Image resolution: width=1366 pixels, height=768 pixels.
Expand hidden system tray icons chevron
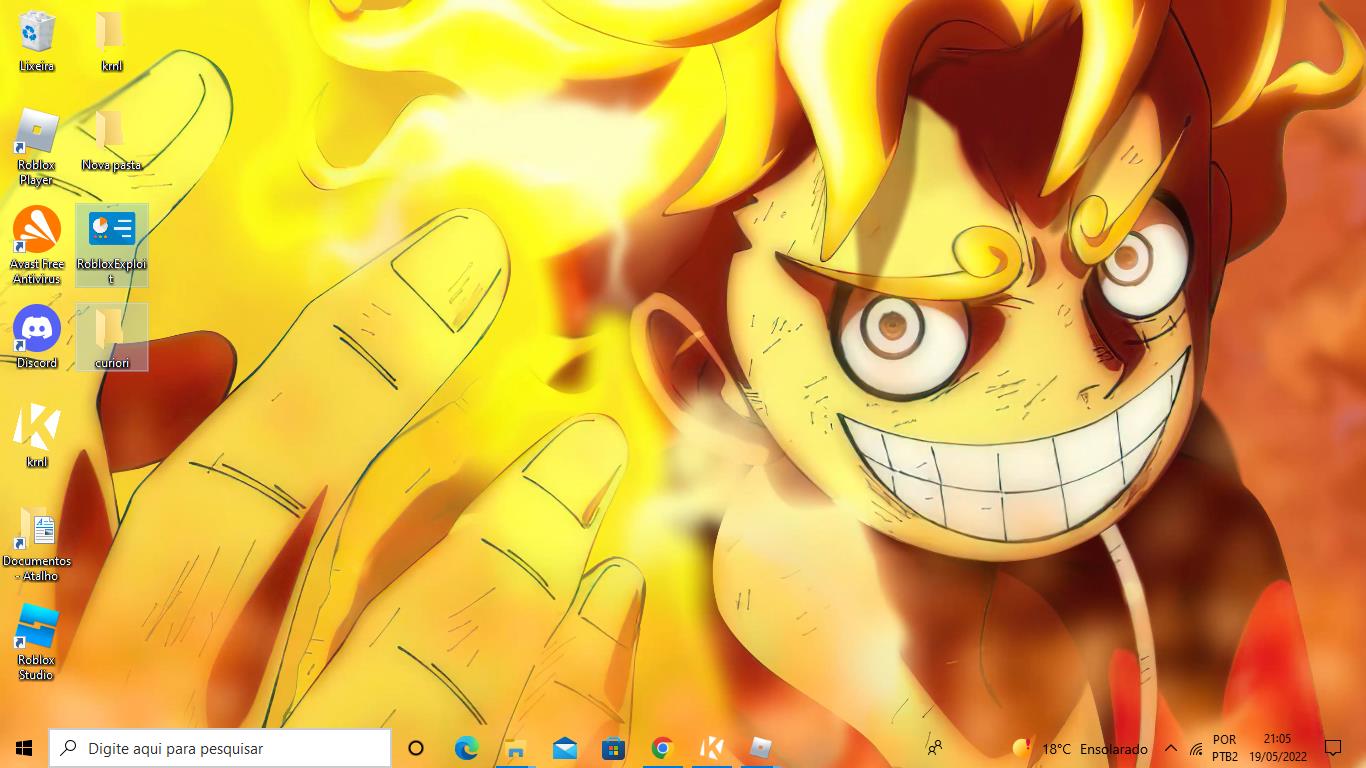pyautogui.click(x=1171, y=748)
